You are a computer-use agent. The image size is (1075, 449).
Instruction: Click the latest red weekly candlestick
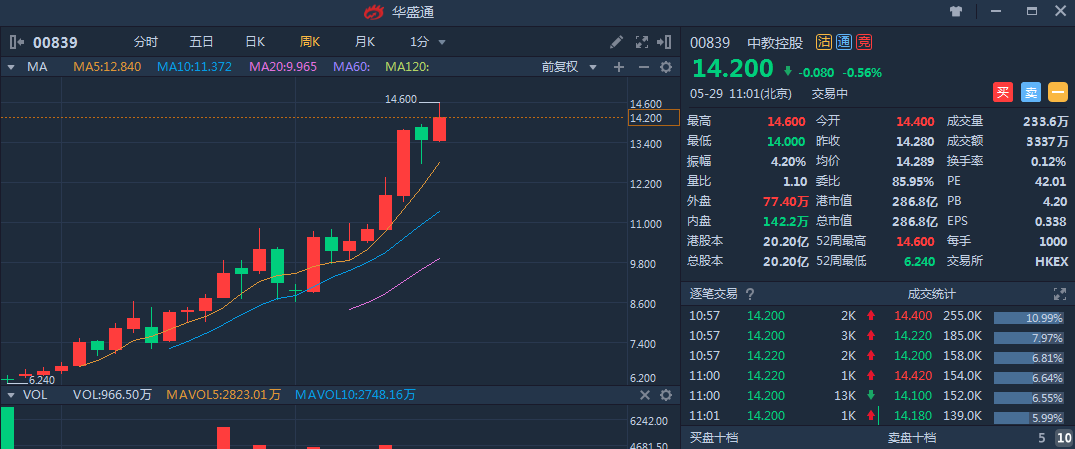tap(439, 129)
